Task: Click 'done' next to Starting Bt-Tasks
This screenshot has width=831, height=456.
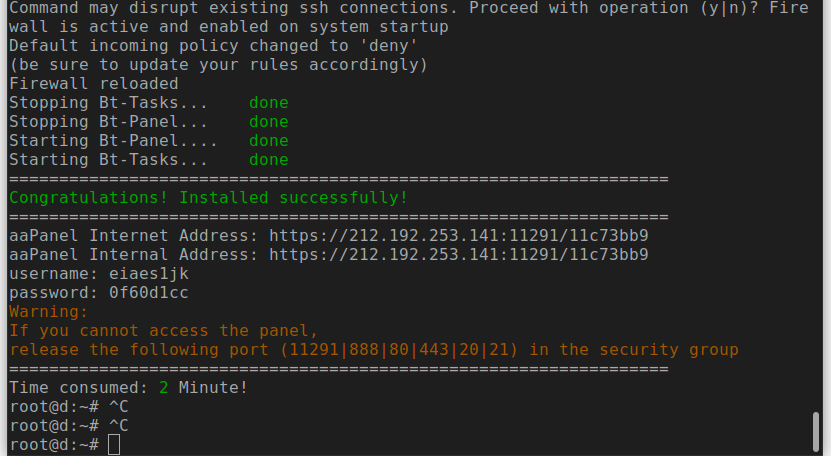Action: pyautogui.click(x=269, y=160)
